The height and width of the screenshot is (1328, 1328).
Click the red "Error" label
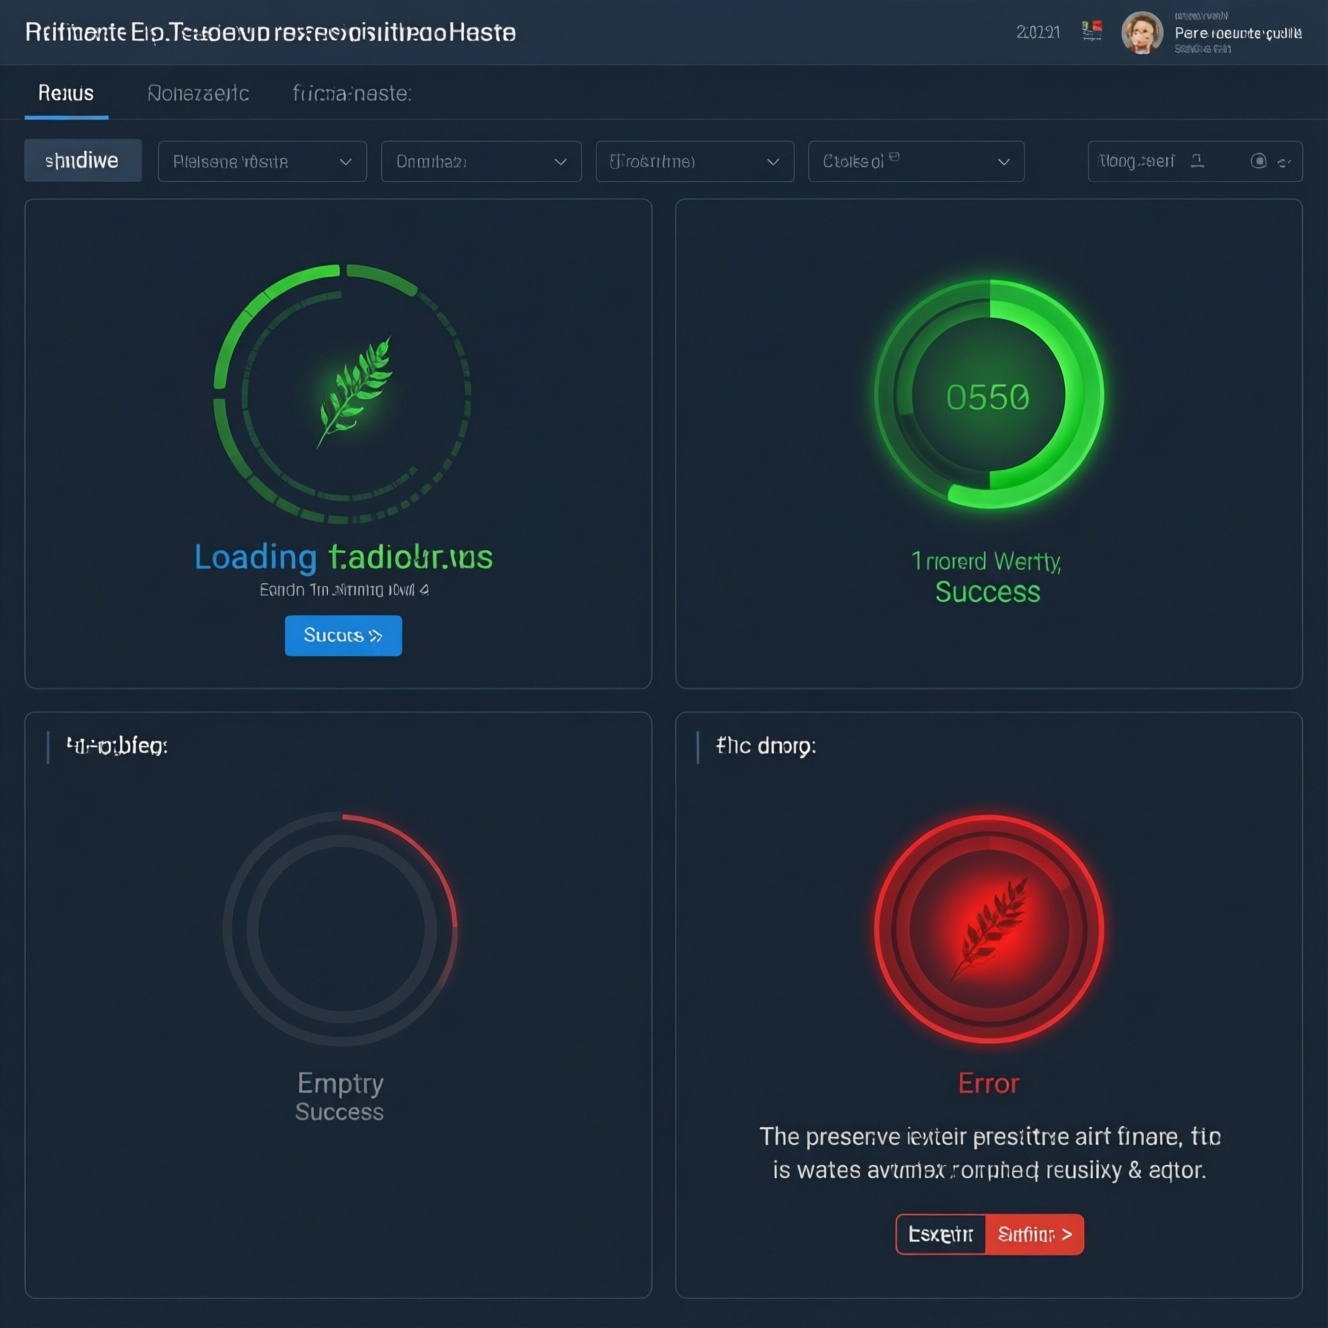pos(989,1083)
